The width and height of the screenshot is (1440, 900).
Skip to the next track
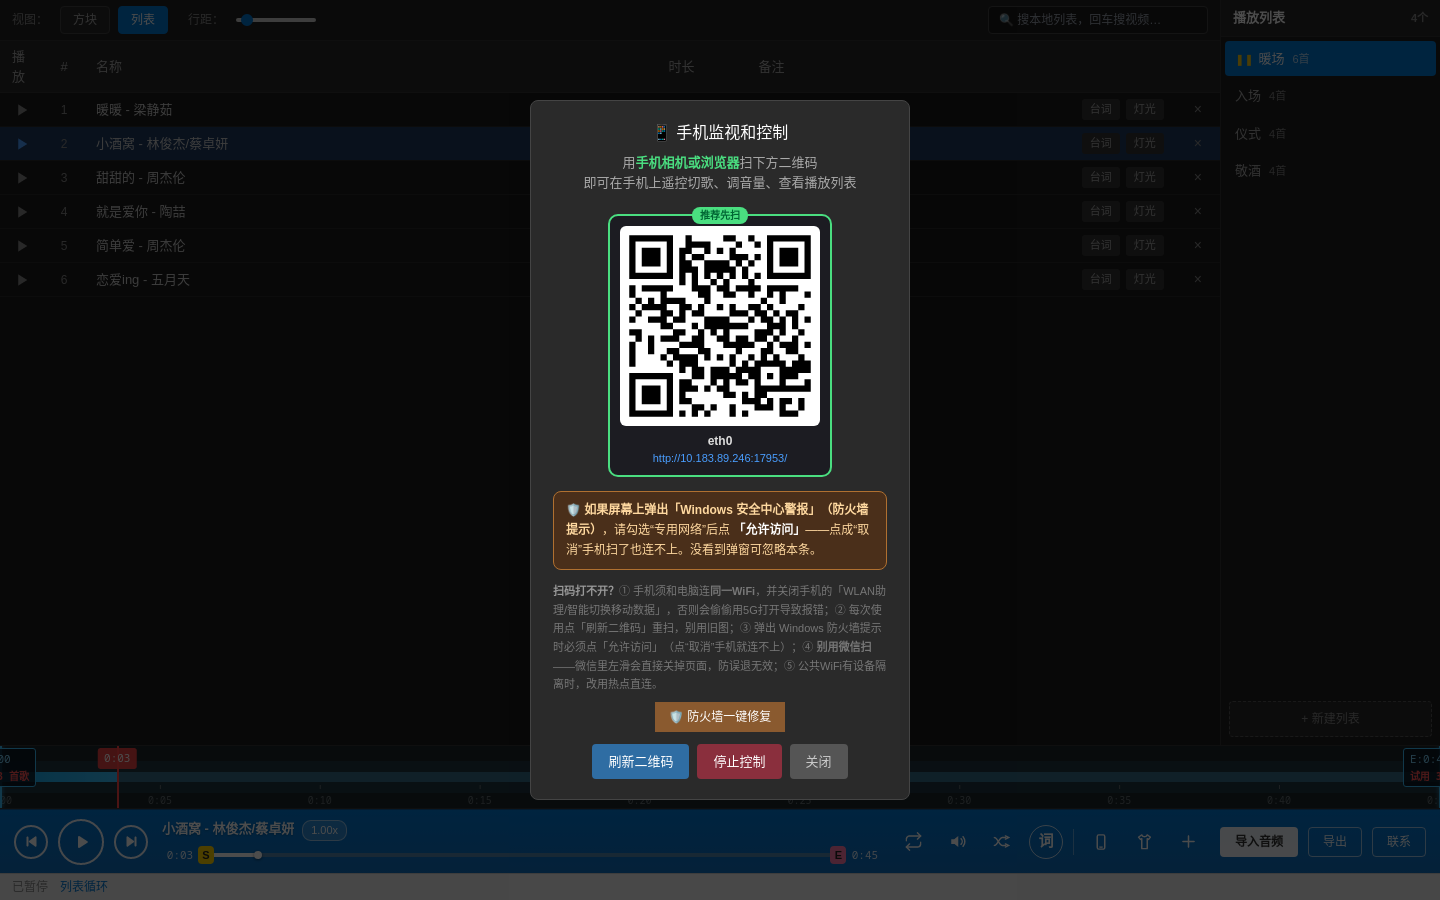(x=131, y=842)
